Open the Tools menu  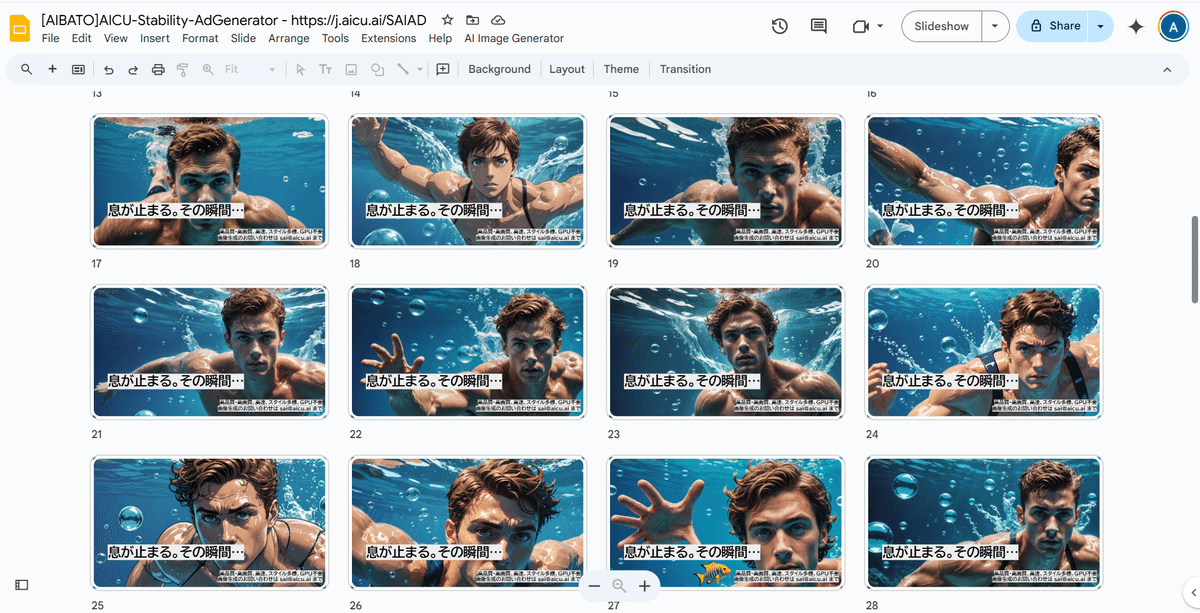point(336,38)
